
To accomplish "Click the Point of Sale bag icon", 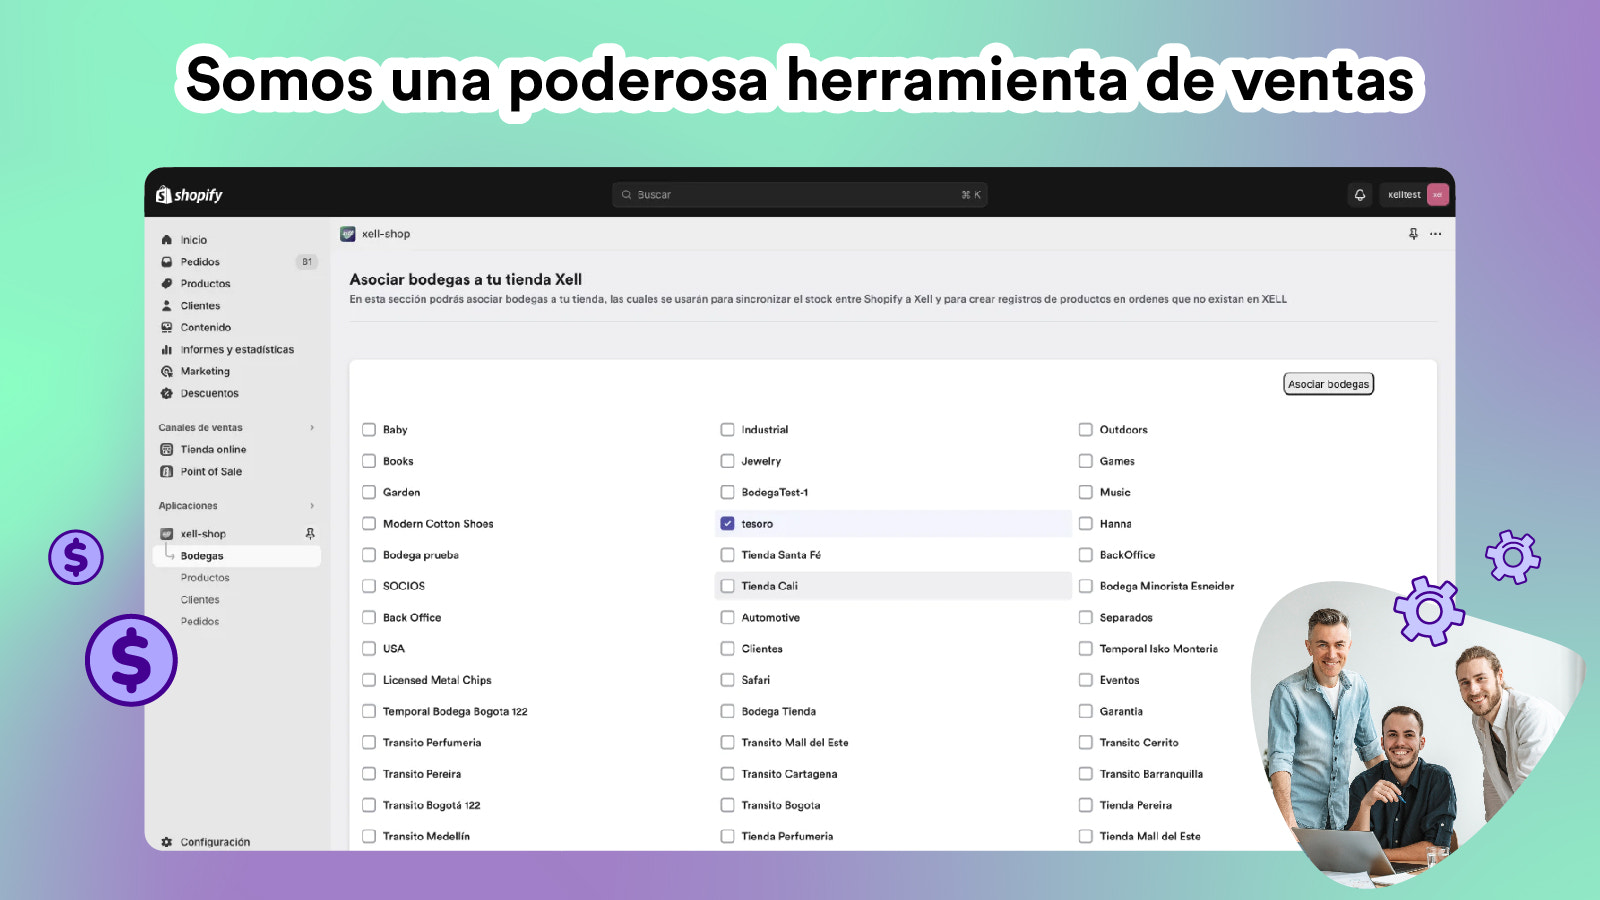I will click(167, 472).
